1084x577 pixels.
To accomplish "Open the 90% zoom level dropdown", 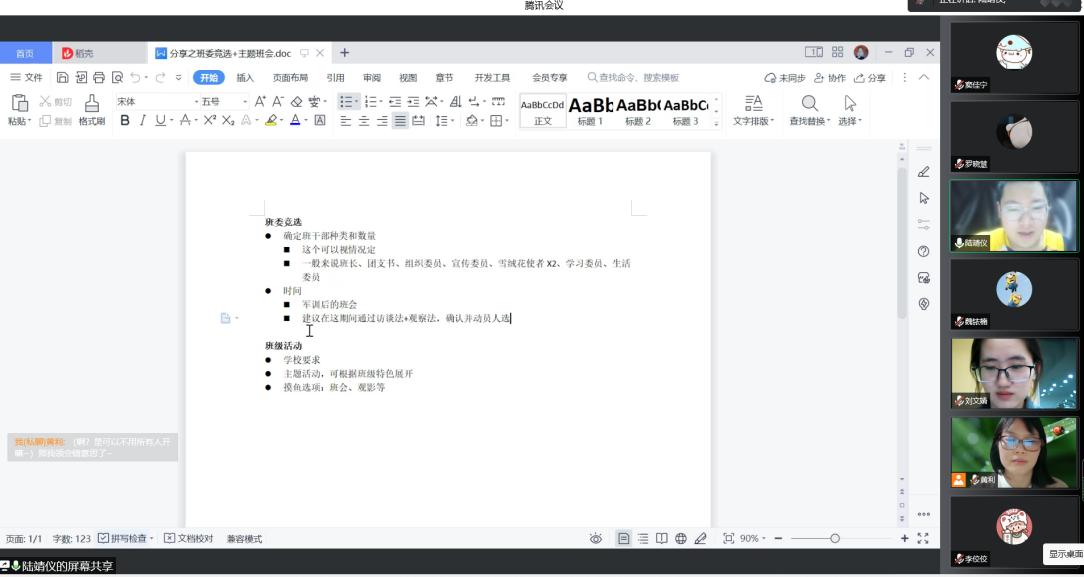I will [752, 538].
